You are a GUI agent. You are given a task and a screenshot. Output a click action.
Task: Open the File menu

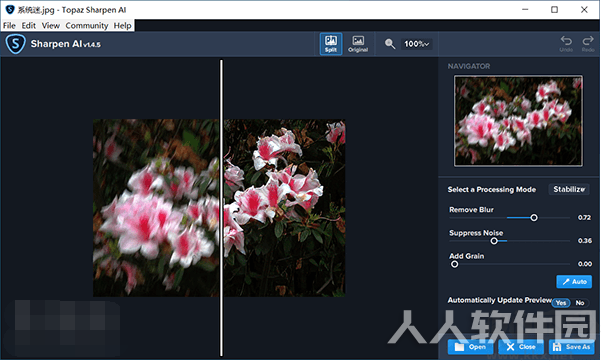(9, 25)
